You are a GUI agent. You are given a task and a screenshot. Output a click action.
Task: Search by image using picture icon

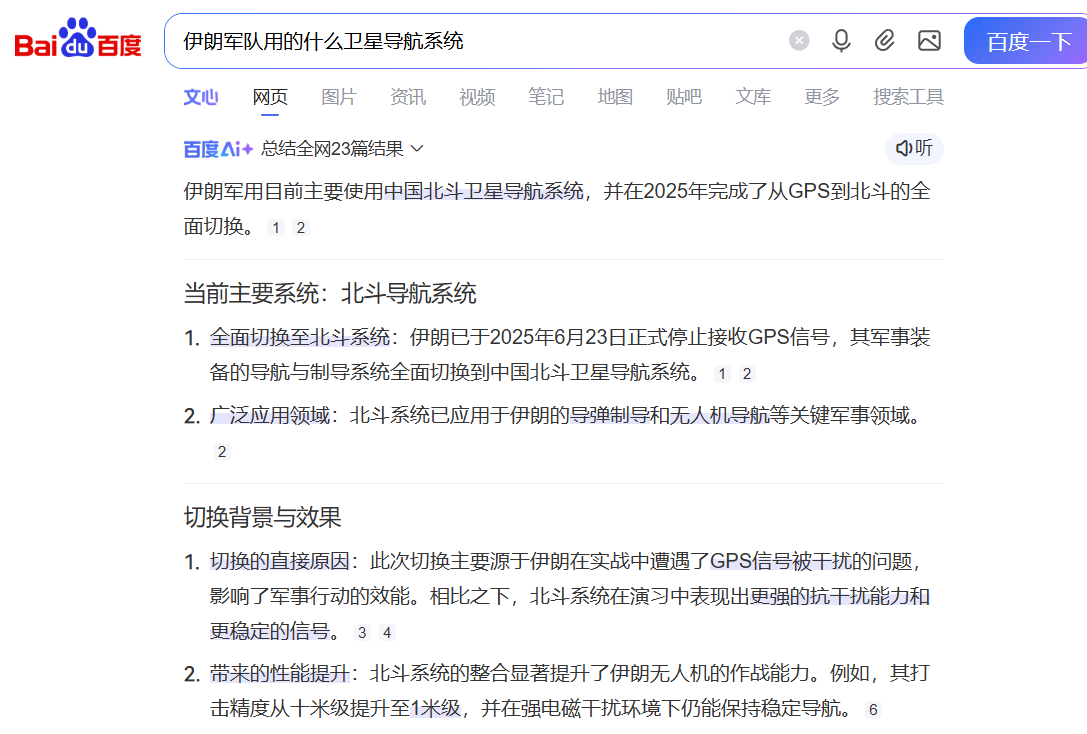(929, 41)
